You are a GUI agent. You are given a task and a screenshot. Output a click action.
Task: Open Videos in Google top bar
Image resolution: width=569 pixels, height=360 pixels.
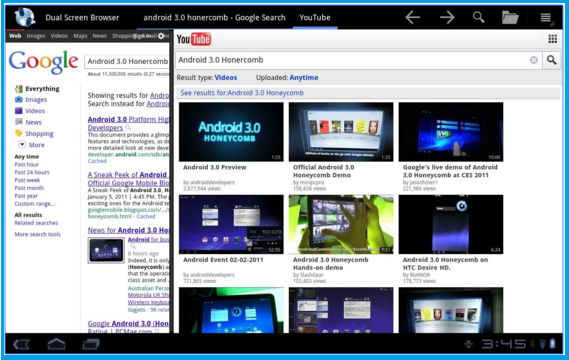59,36
